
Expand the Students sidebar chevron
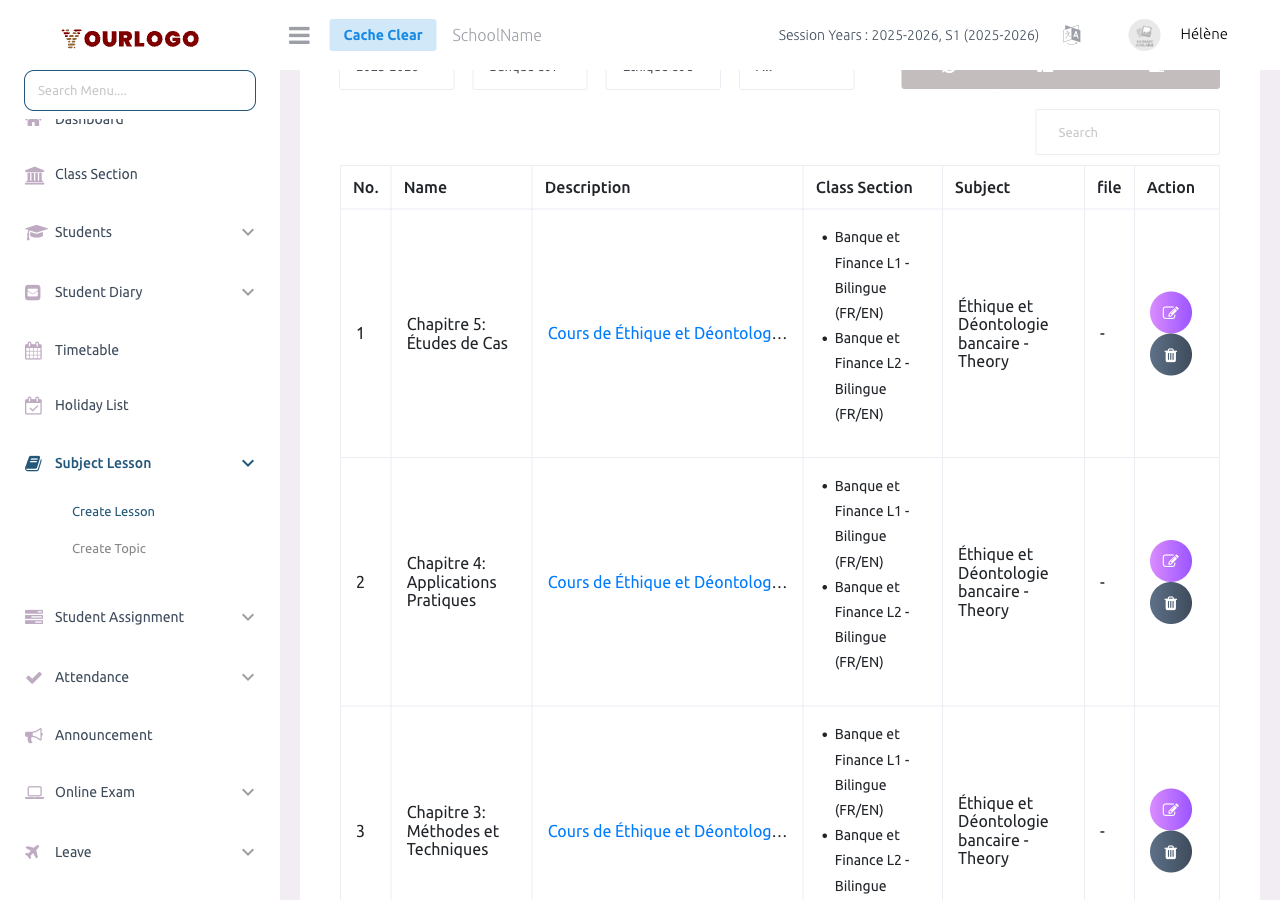point(247,231)
